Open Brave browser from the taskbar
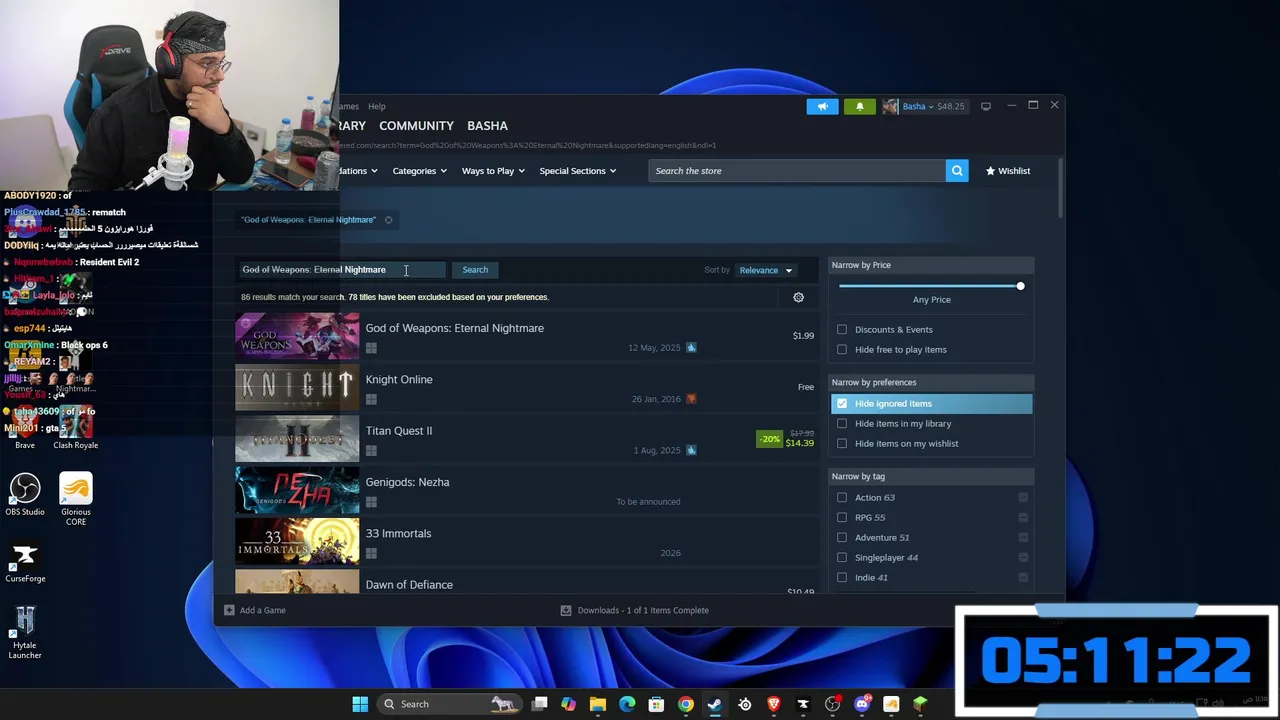The height and width of the screenshot is (720, 1280). 773,704
